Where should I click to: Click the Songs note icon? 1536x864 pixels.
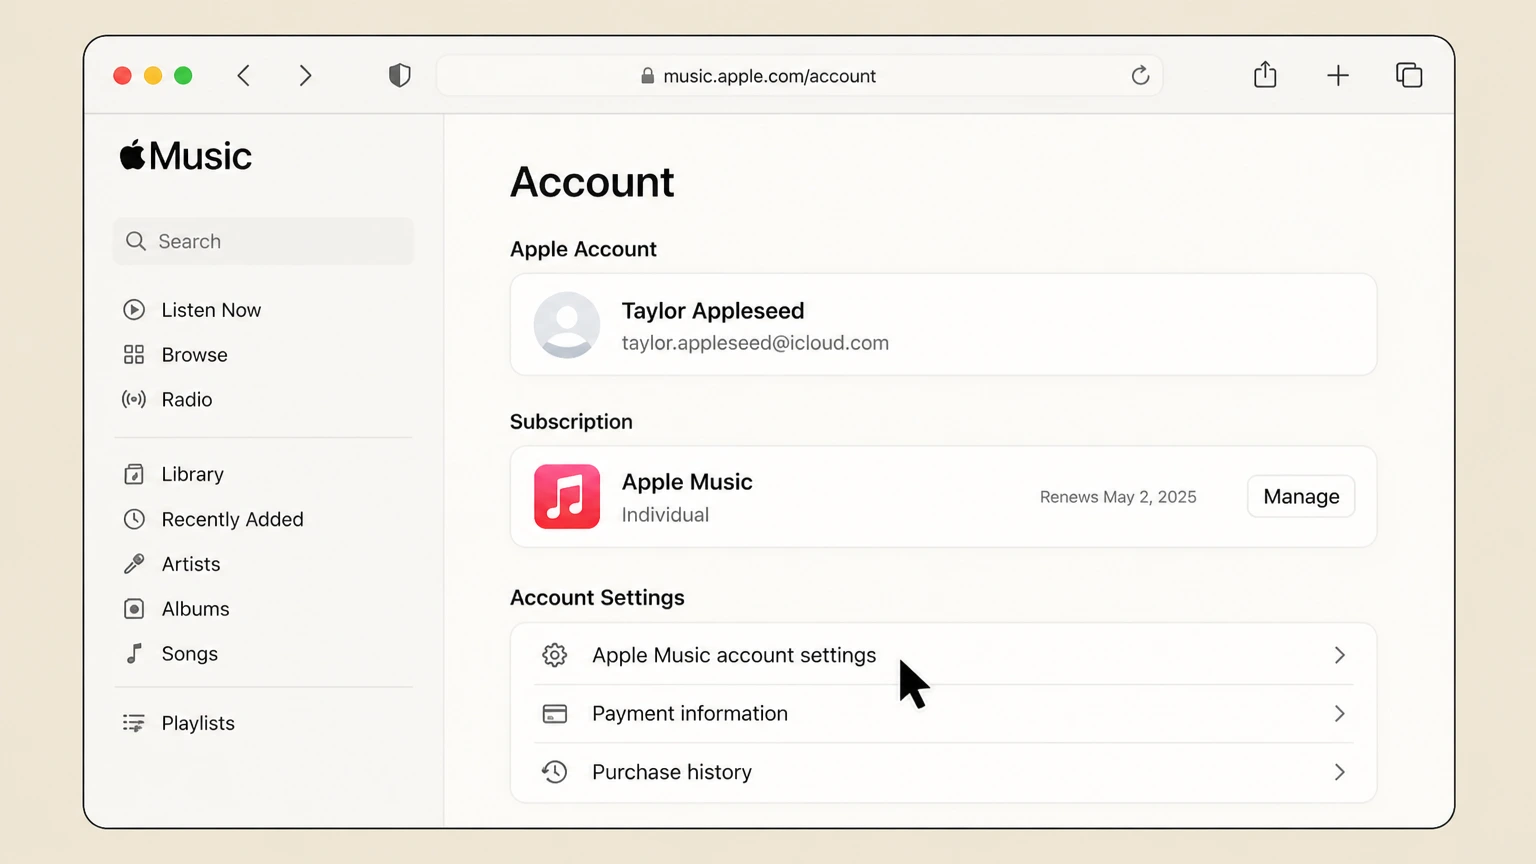click(x=134, y=654)
